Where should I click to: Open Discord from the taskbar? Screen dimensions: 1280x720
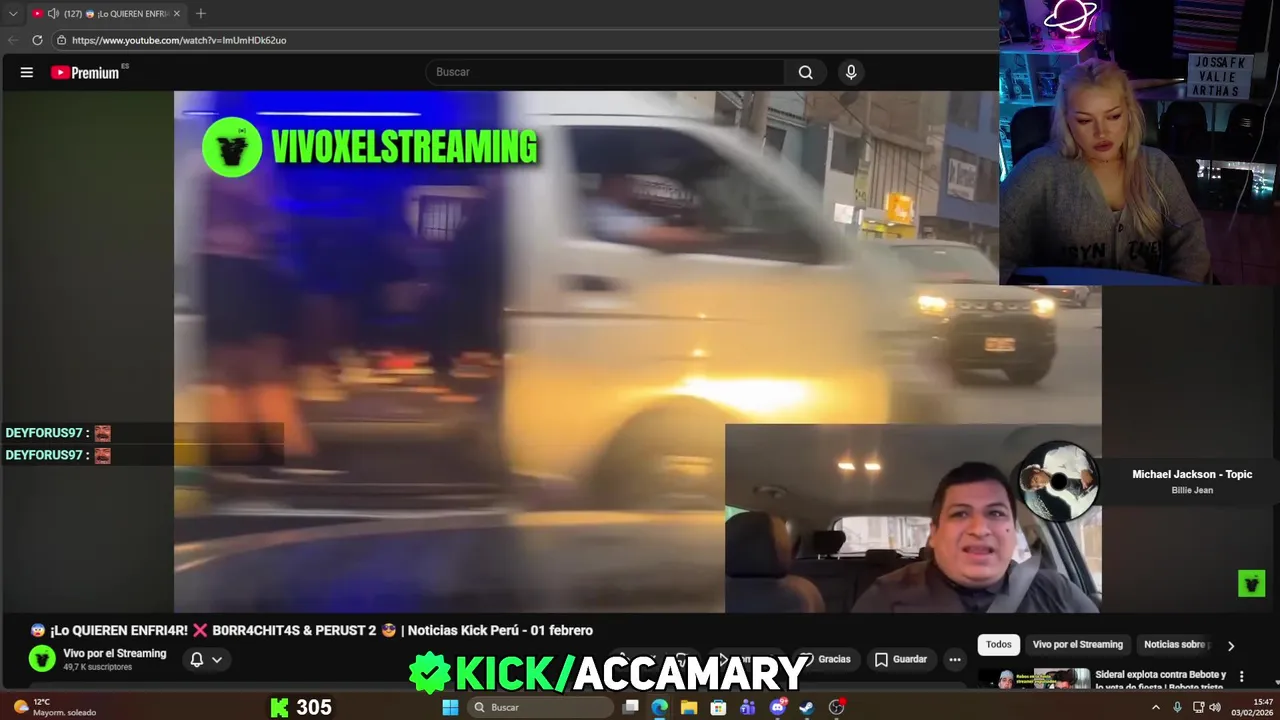[777, 707]
